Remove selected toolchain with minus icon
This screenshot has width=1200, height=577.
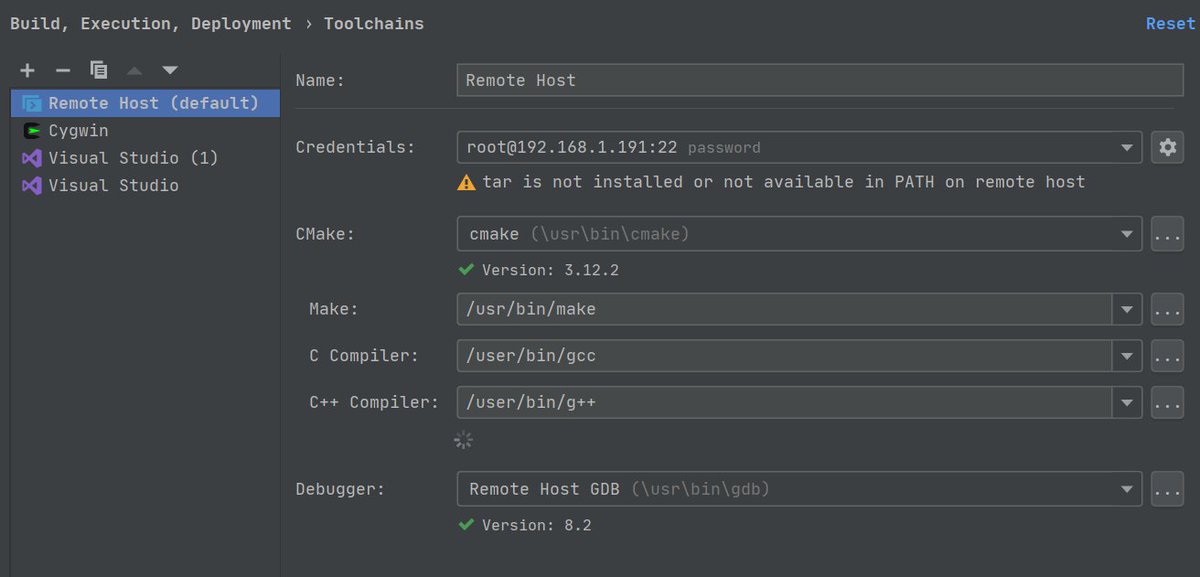(63, 70)
